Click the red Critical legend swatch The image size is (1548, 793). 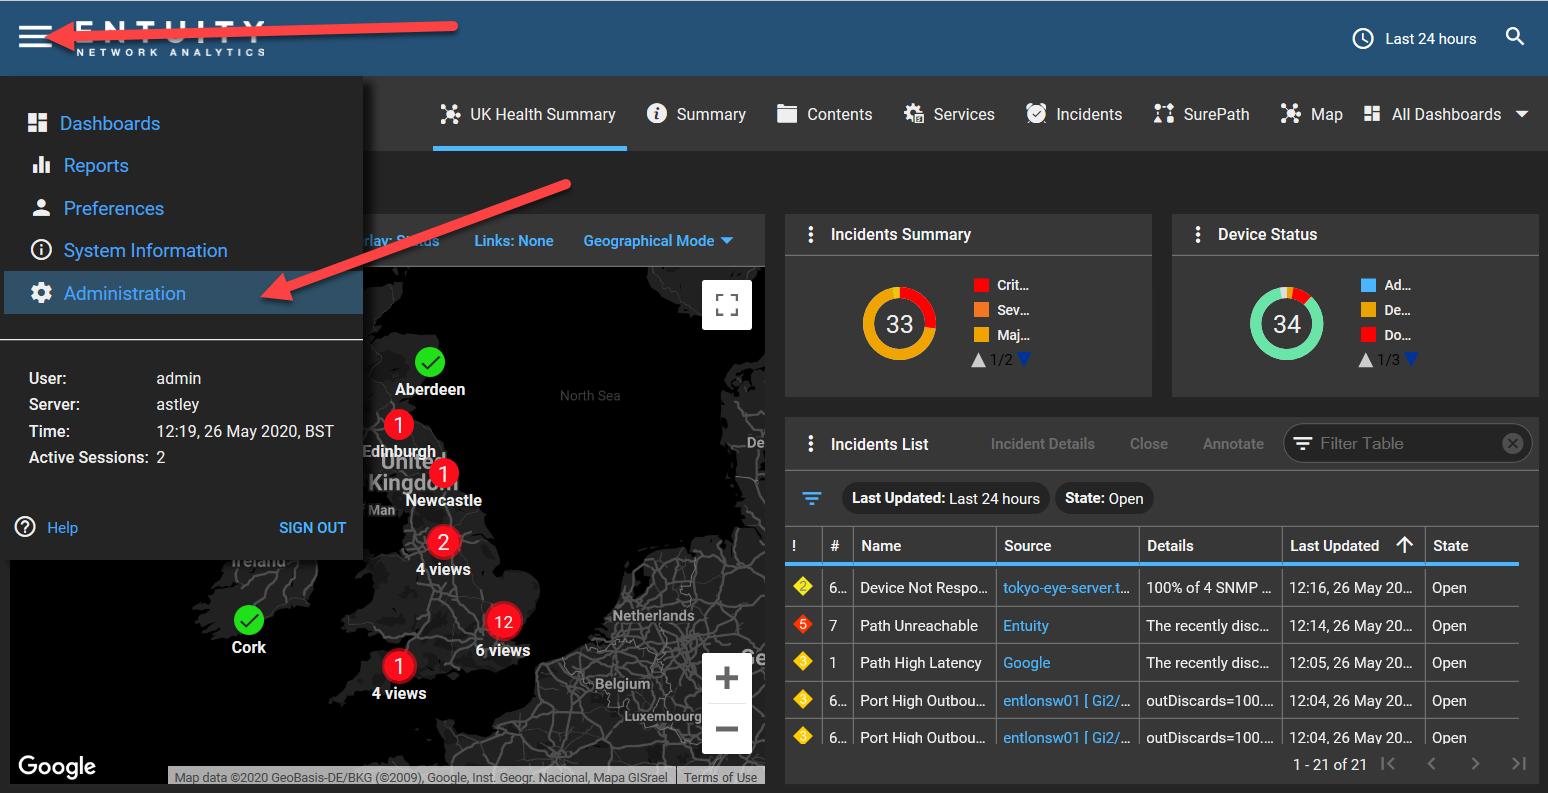click(981, 285)
